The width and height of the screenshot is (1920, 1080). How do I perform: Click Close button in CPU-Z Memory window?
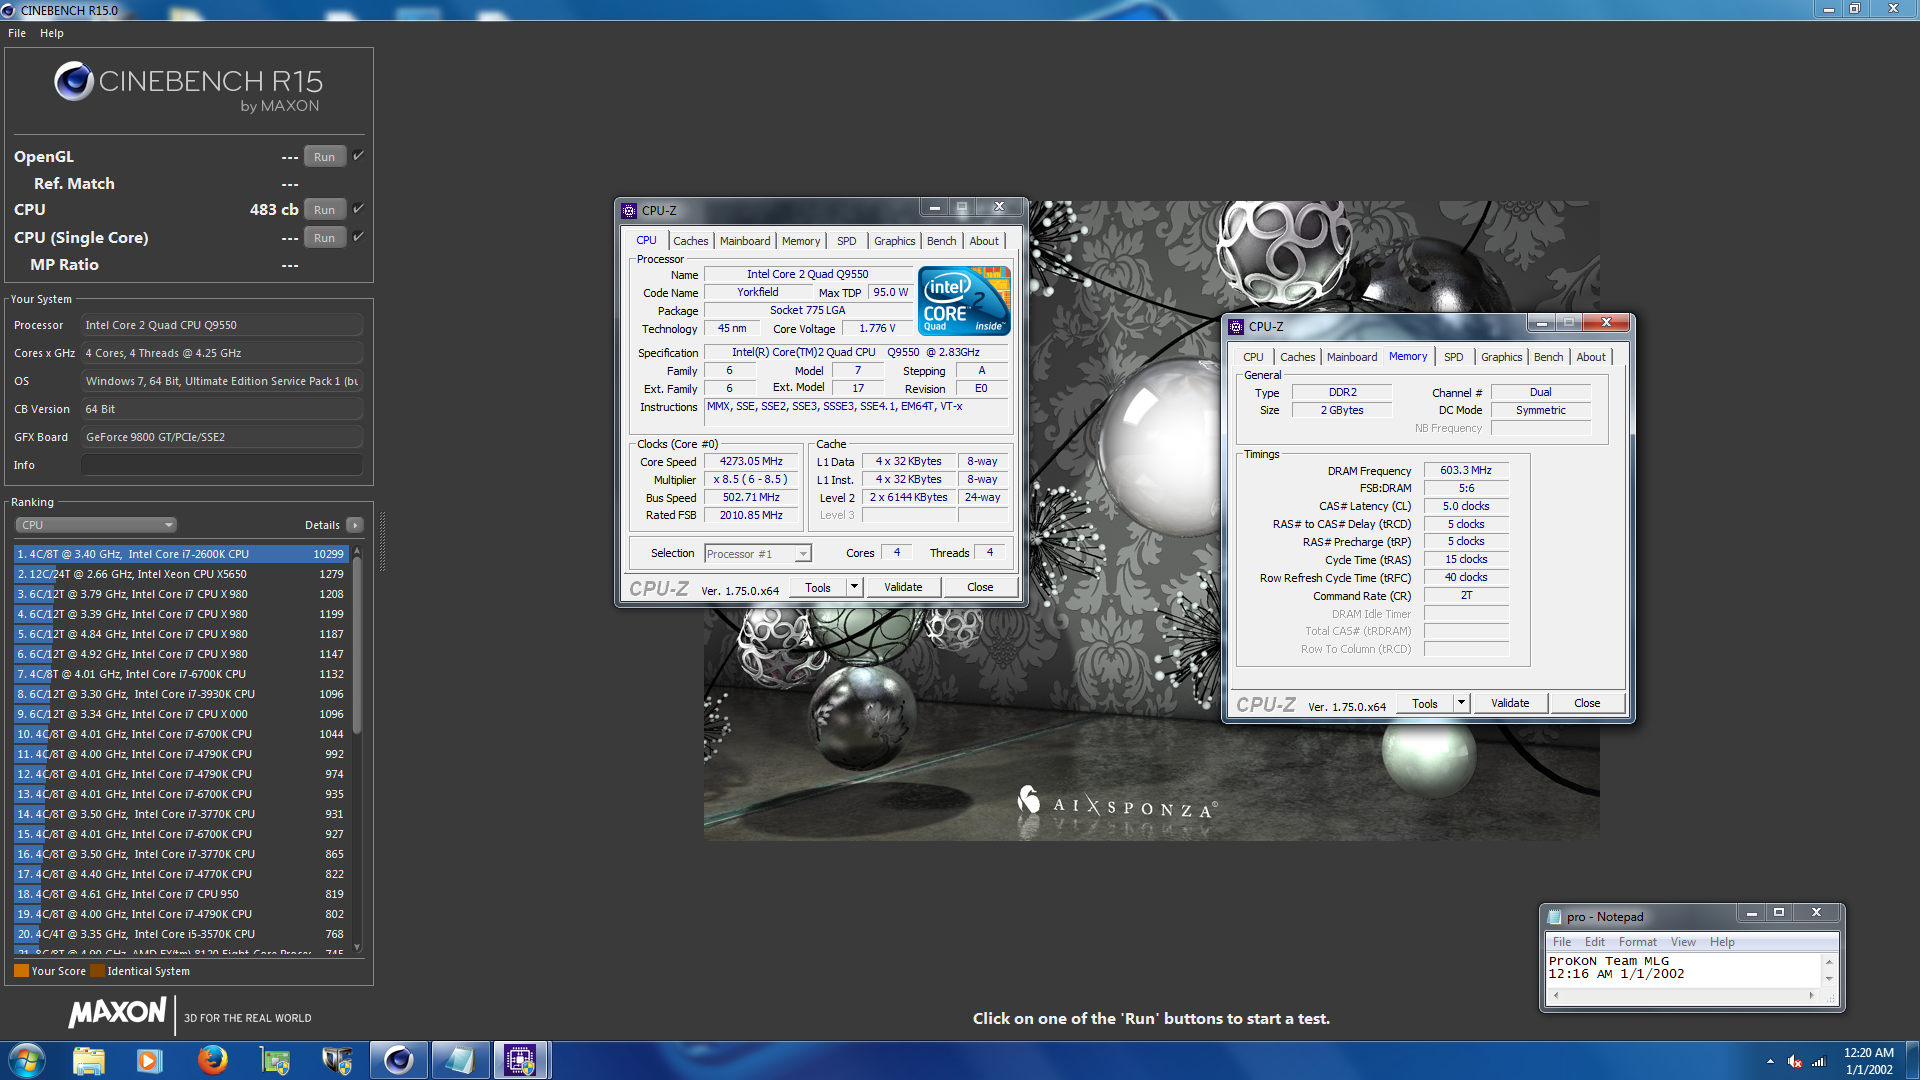(1587, 703)
